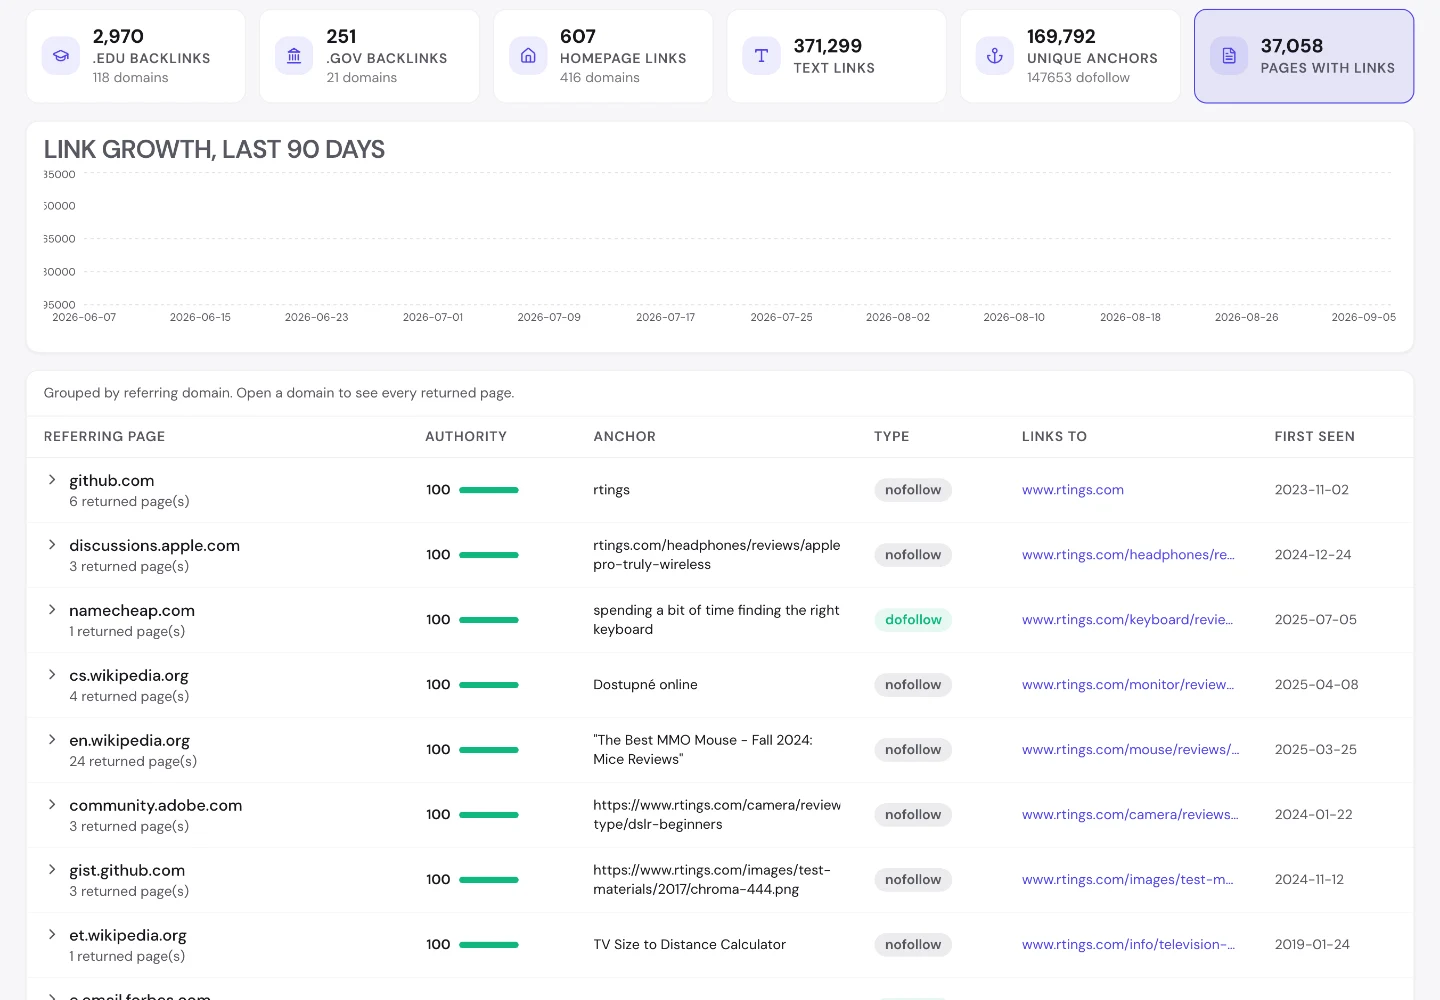The width and height of the screenshot is (1440, 1000).
Task: Click the chart date label 2026-07-17
Action: [x=666, y=317]
